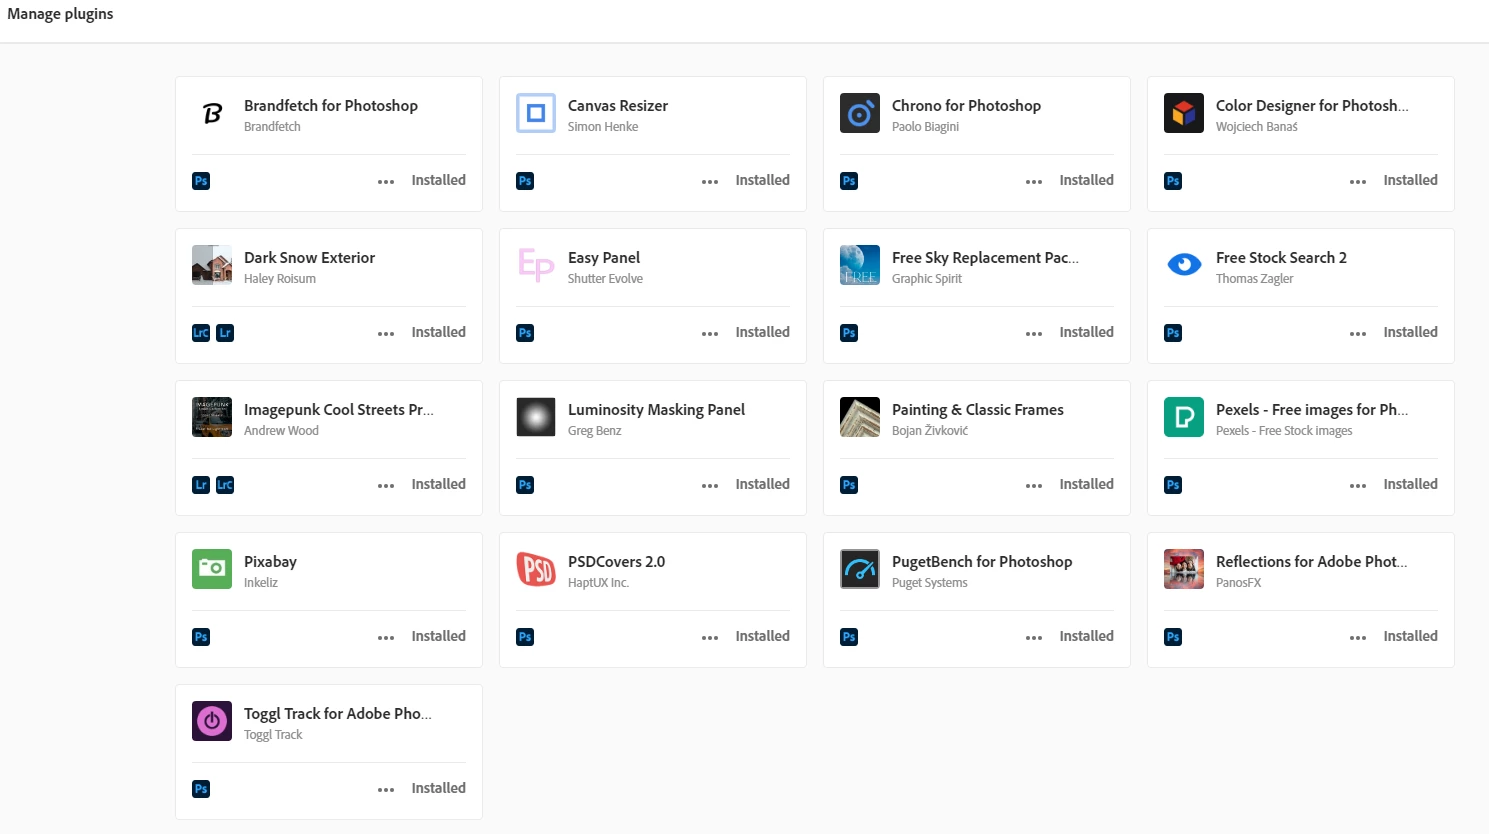
Task: Click Installed on the Painting & Classic Frames card
Action: click(1086, 484)
